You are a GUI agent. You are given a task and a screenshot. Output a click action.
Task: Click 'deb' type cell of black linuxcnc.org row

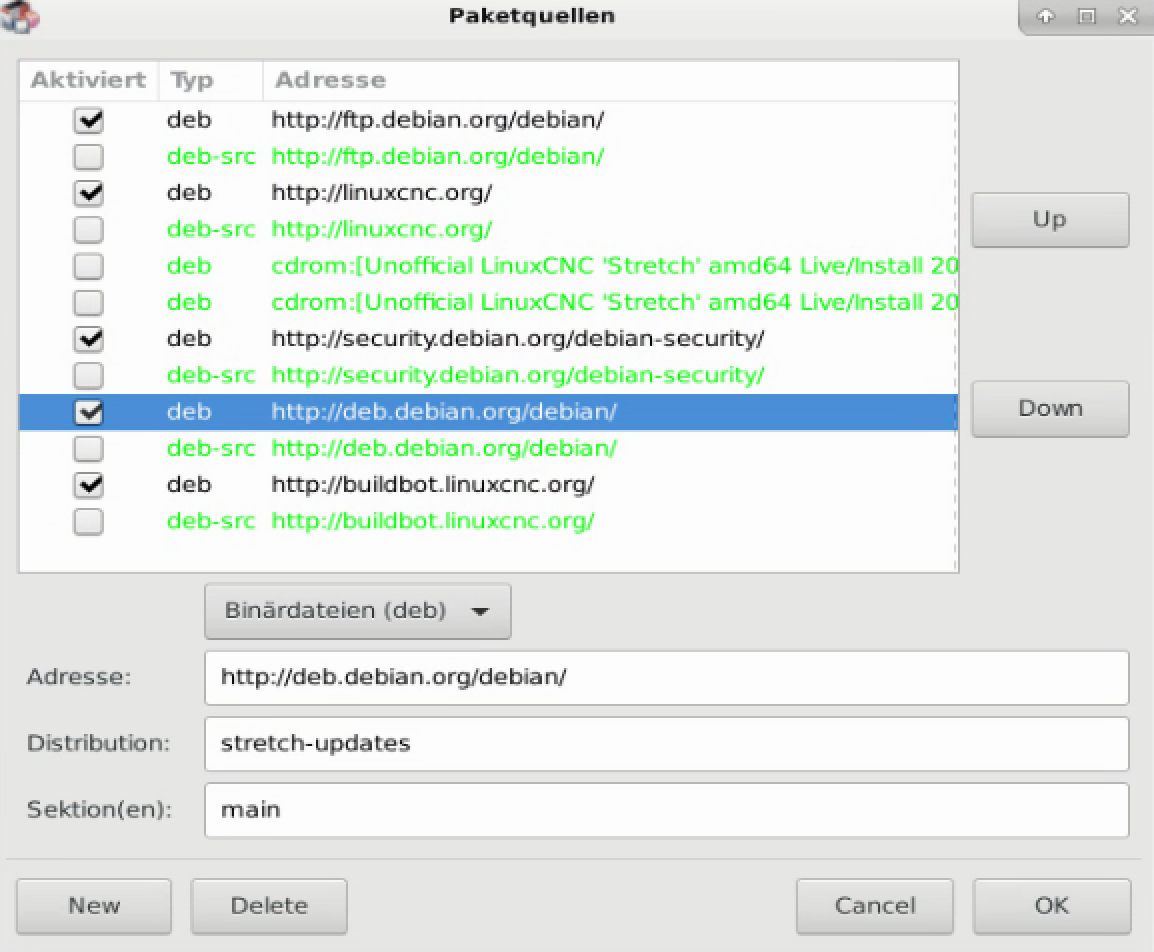point(189,193)
